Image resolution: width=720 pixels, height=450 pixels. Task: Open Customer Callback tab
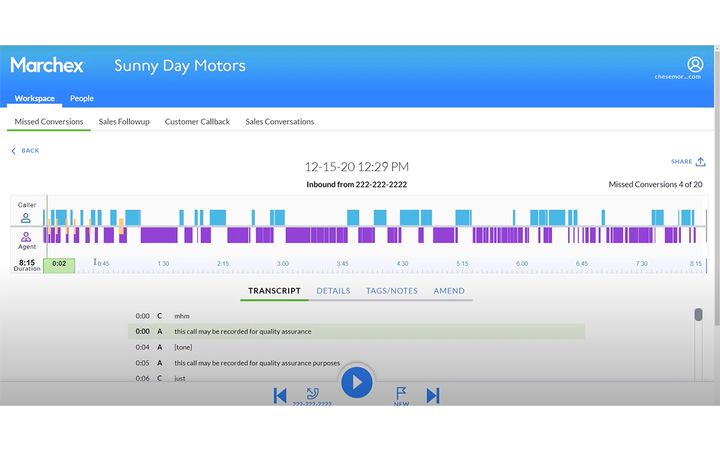point(197,122)
